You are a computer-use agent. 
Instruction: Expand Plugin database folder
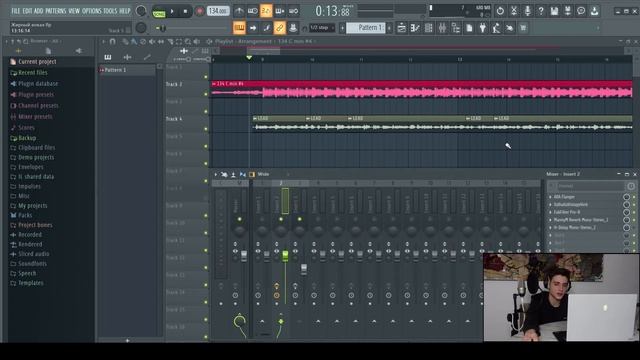38,84
